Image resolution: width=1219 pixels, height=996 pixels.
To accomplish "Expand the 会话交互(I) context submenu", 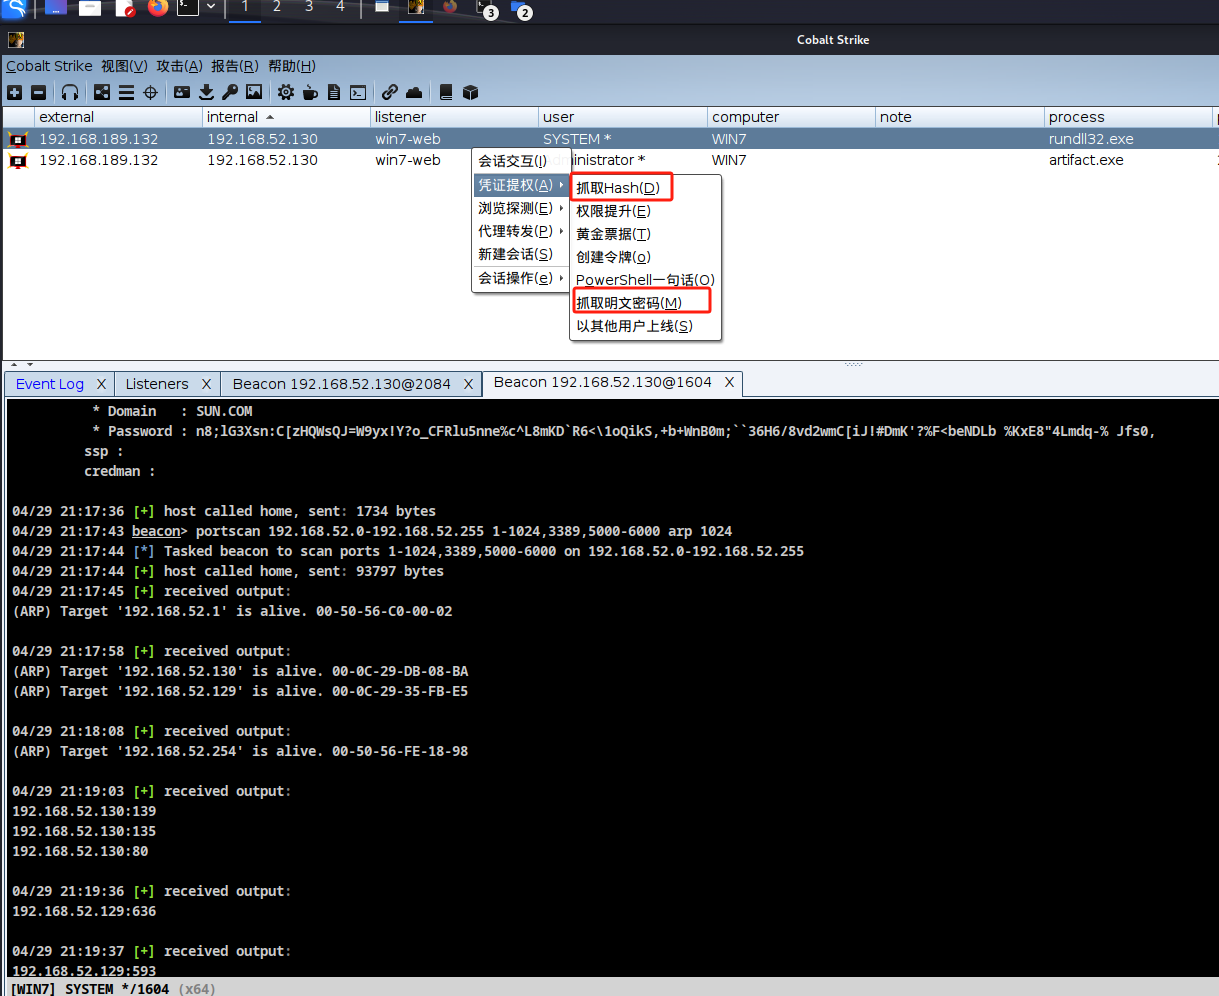I will click(520, 161).
